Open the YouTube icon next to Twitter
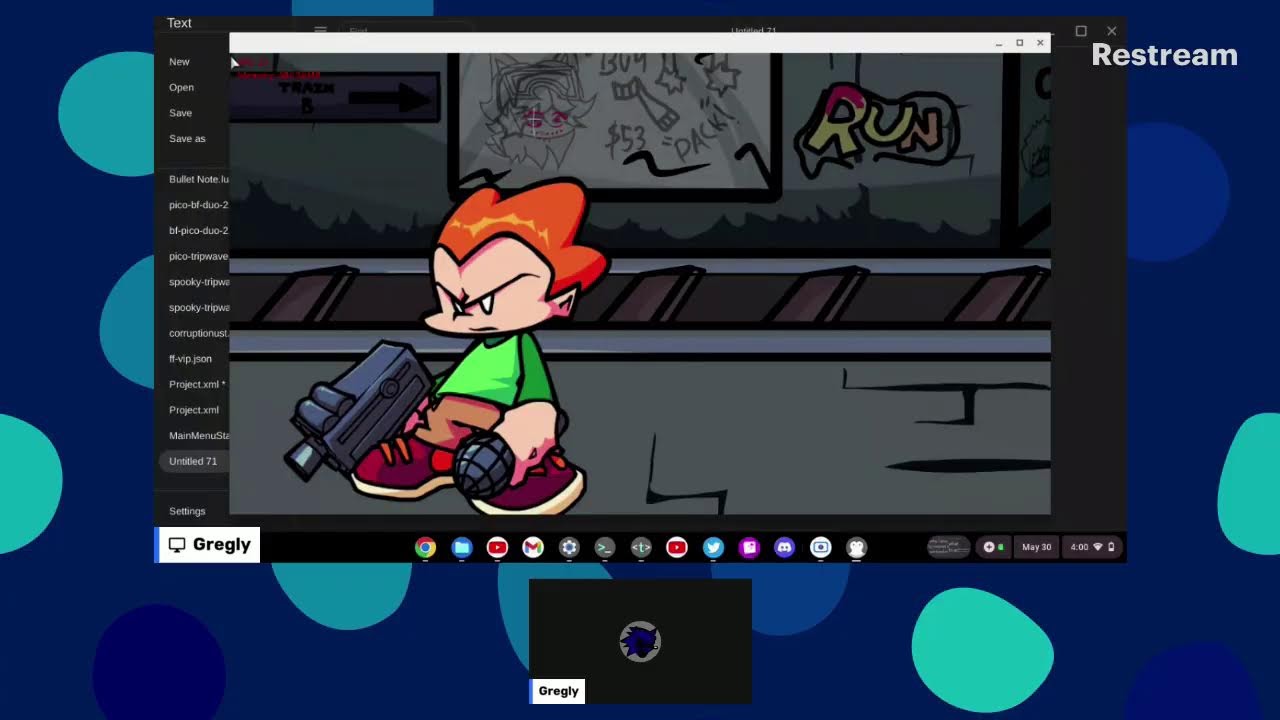 [x=677, y=547]
